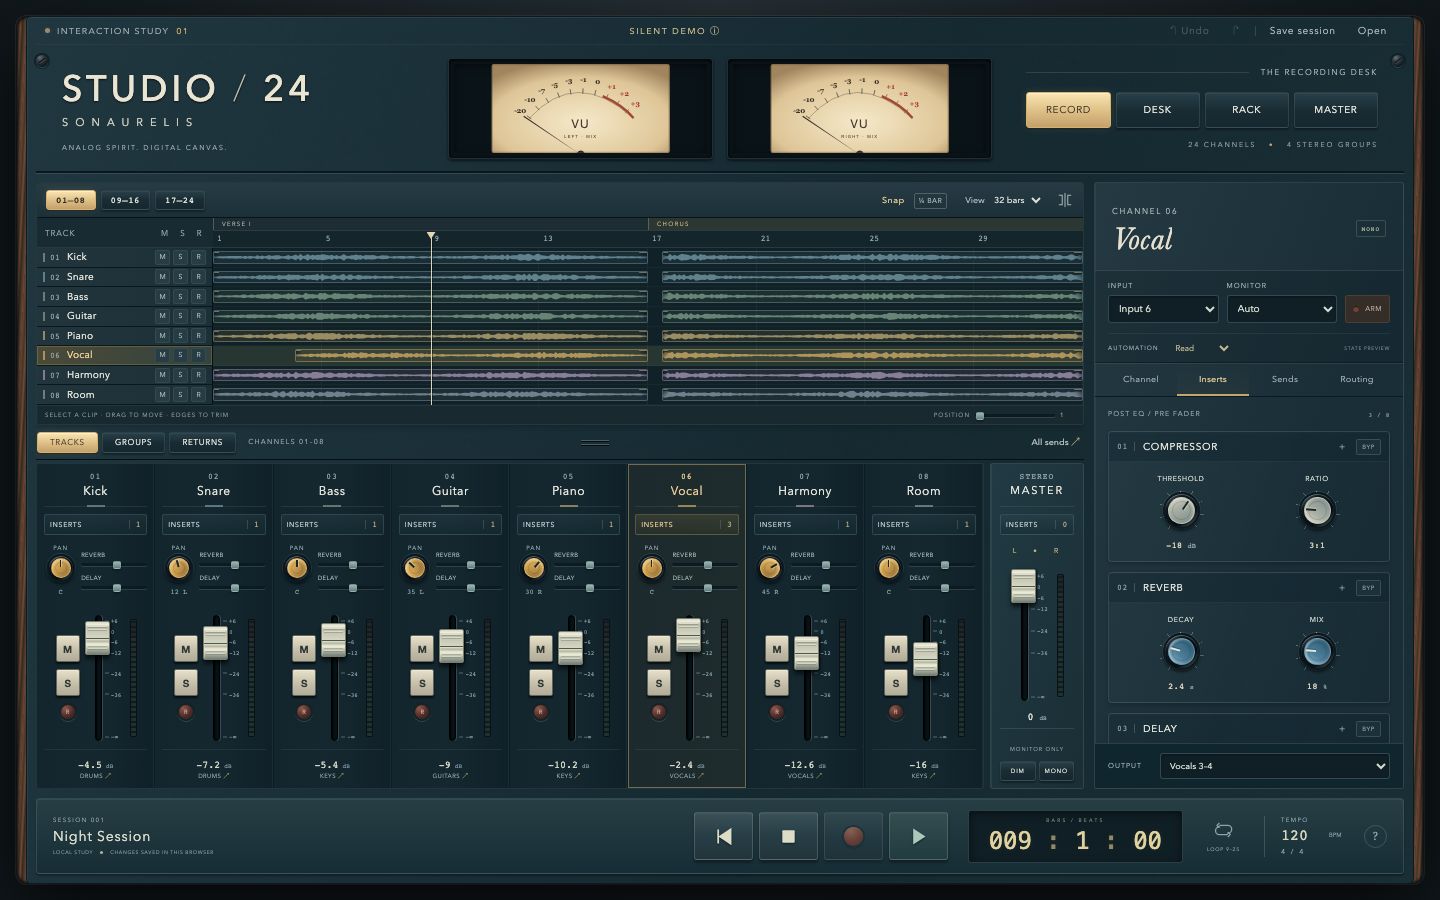Image resolution: width=1440 pixels, height=900 pixels.
Task: Click the Silent Demo info icon
Action: (x=715, y=31)
